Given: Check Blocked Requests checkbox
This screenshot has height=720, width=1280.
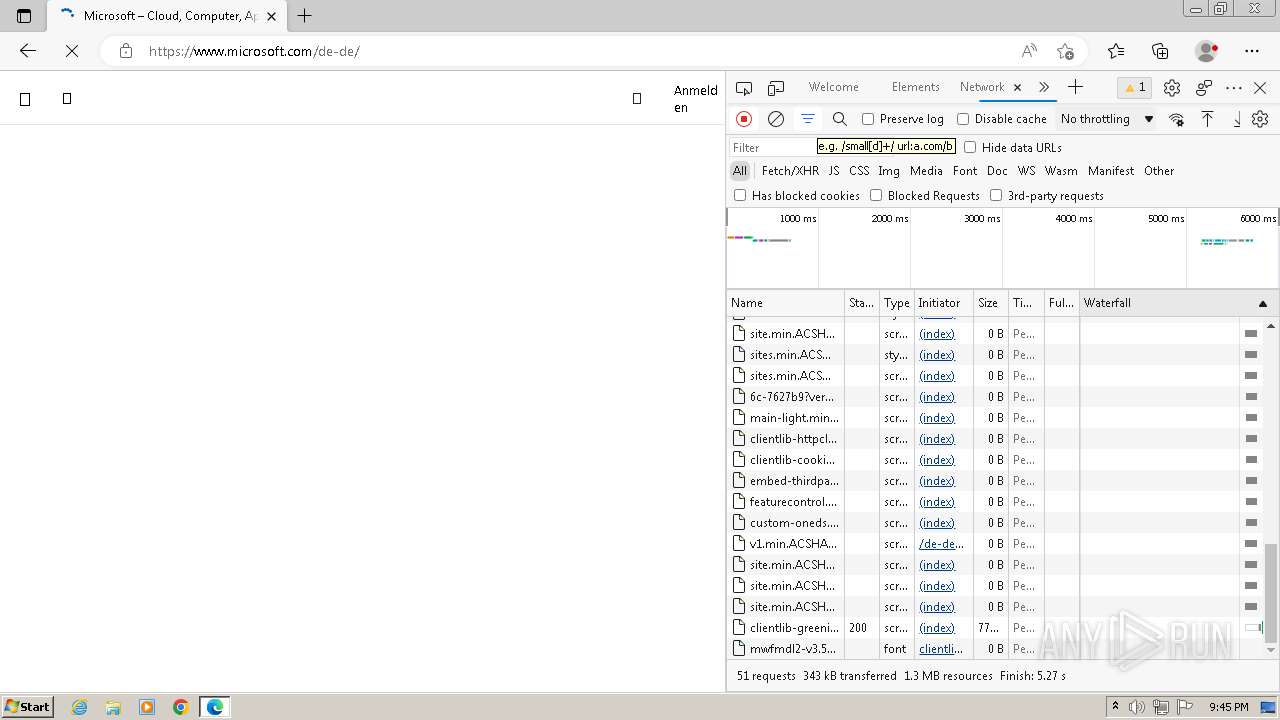Looking at the screenshot, I should pos(876,195).
